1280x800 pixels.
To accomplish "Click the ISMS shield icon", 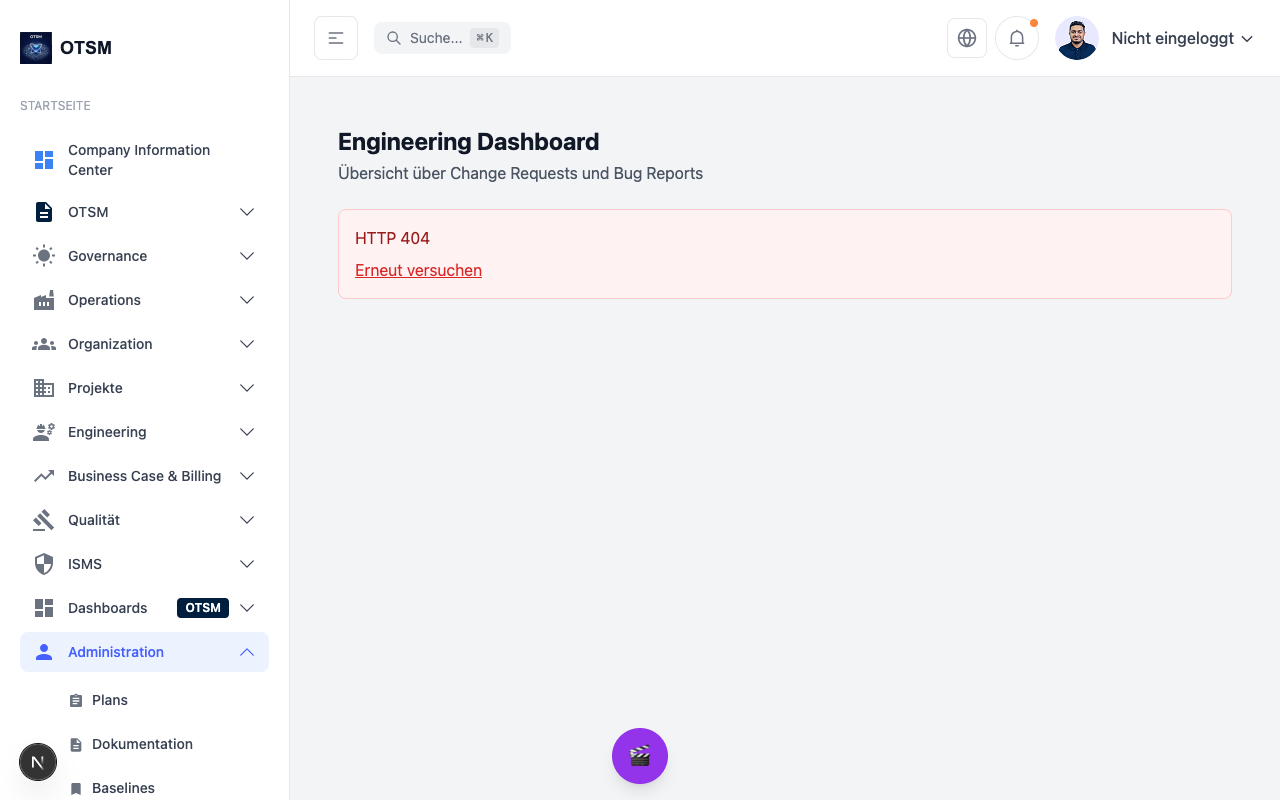I will [x=44, y=564].
